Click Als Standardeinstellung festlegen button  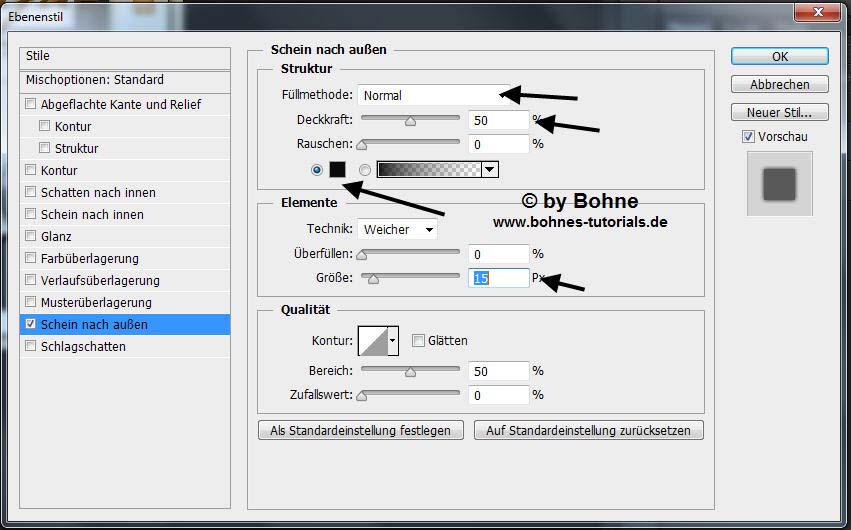(361, 431)
